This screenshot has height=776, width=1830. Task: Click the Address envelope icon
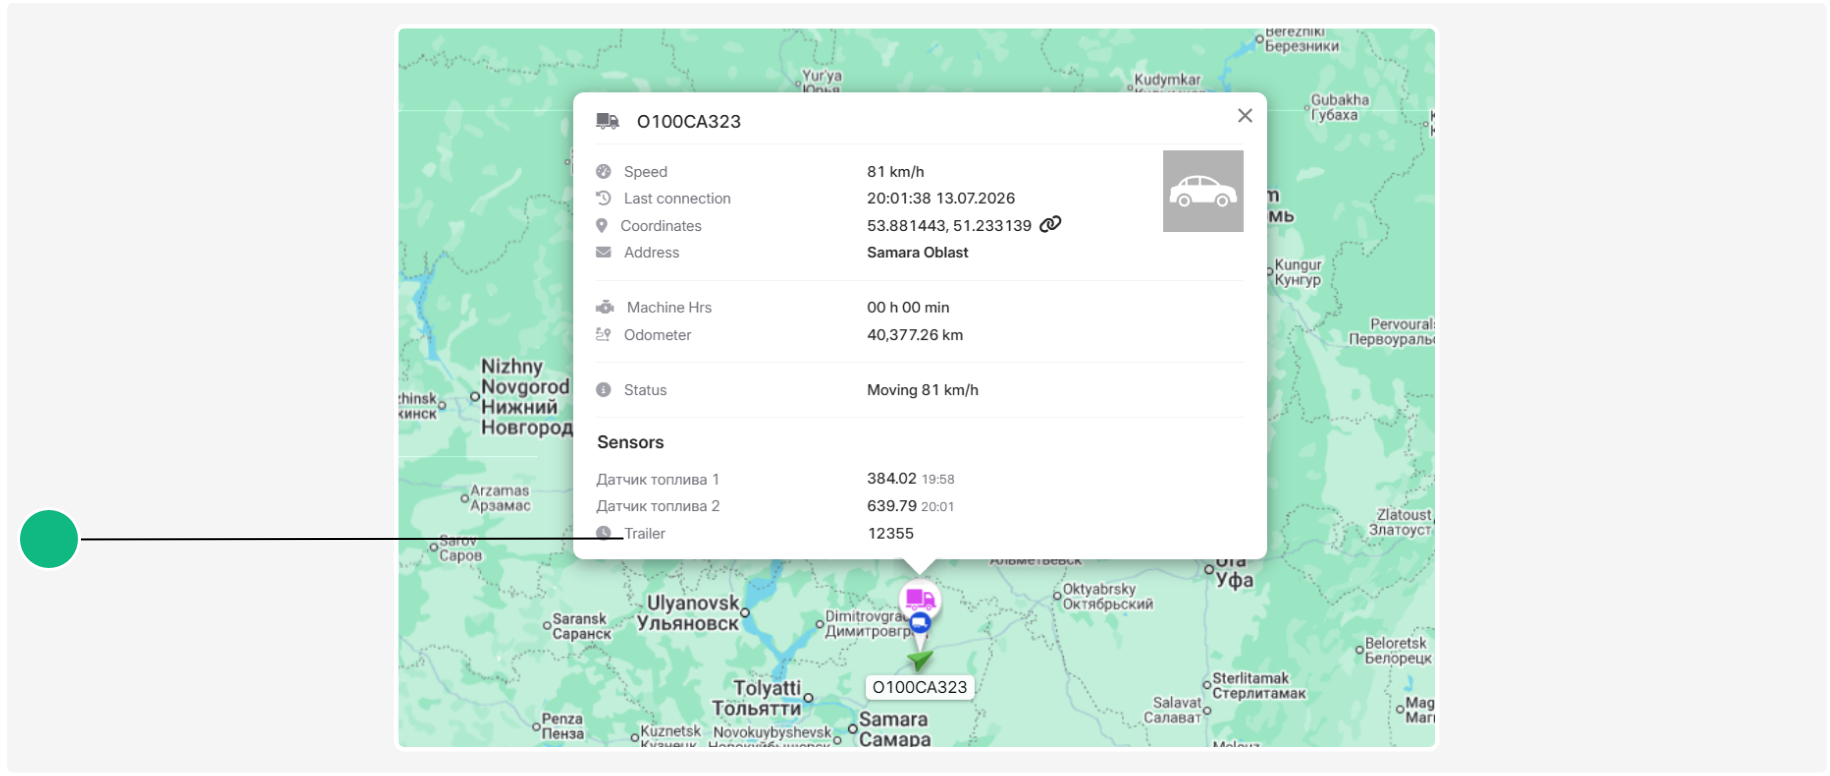point(603,252)
